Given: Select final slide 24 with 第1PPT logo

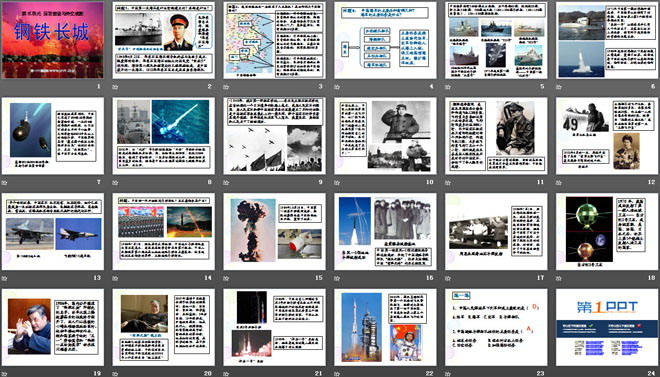Looking at the screenshot, I should [607, 327].
